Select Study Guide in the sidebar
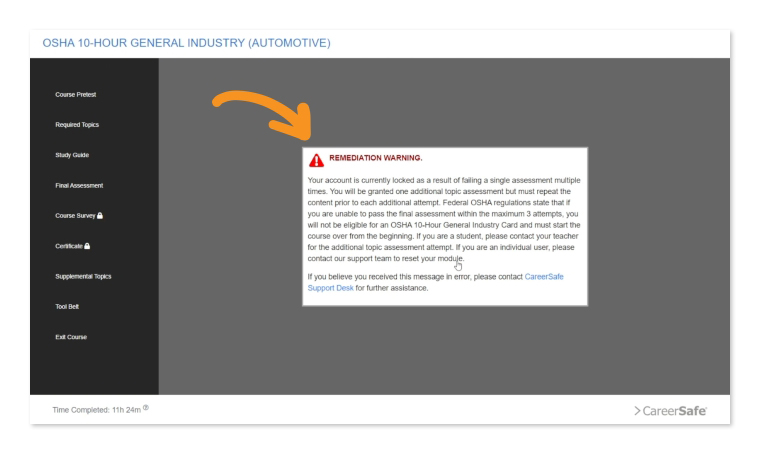Image resolution: width=760 pixels, height=454 pixels. pyautogui.click(x=72, y=155)
